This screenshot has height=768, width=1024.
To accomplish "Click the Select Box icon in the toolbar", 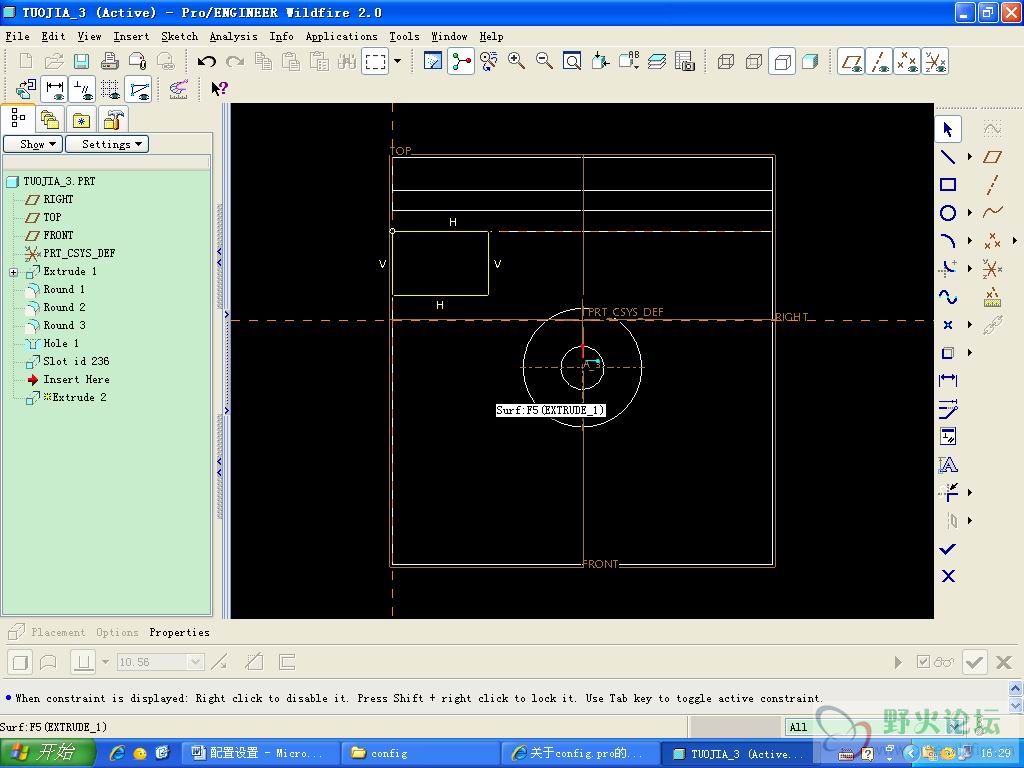I will 375,62.
